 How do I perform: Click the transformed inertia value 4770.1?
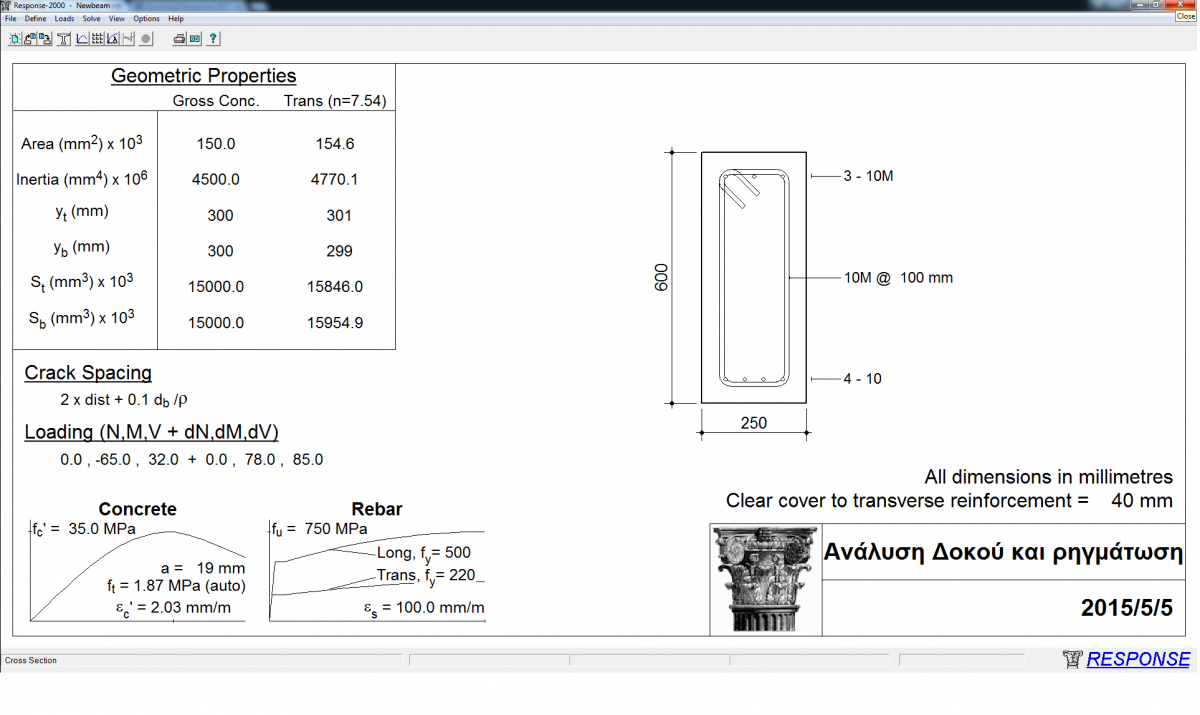tap(335, 180)
